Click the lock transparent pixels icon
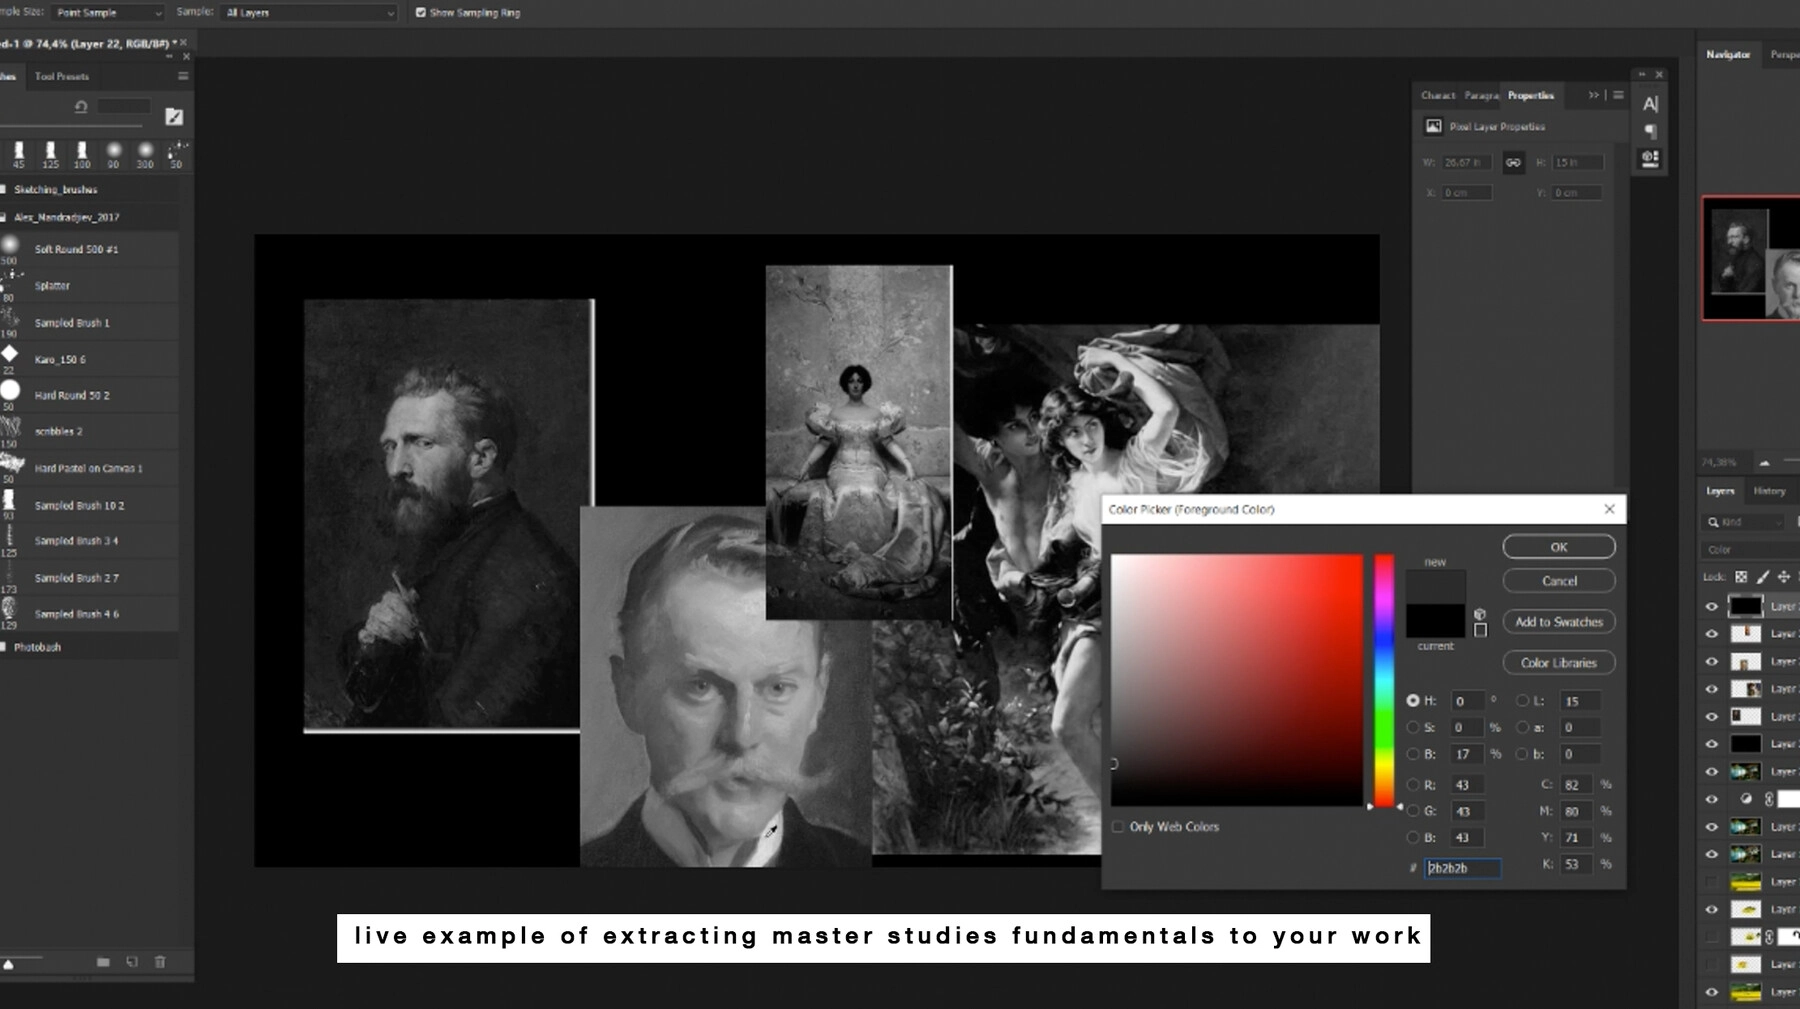1800x1009 pixels. coord(1741,577)
